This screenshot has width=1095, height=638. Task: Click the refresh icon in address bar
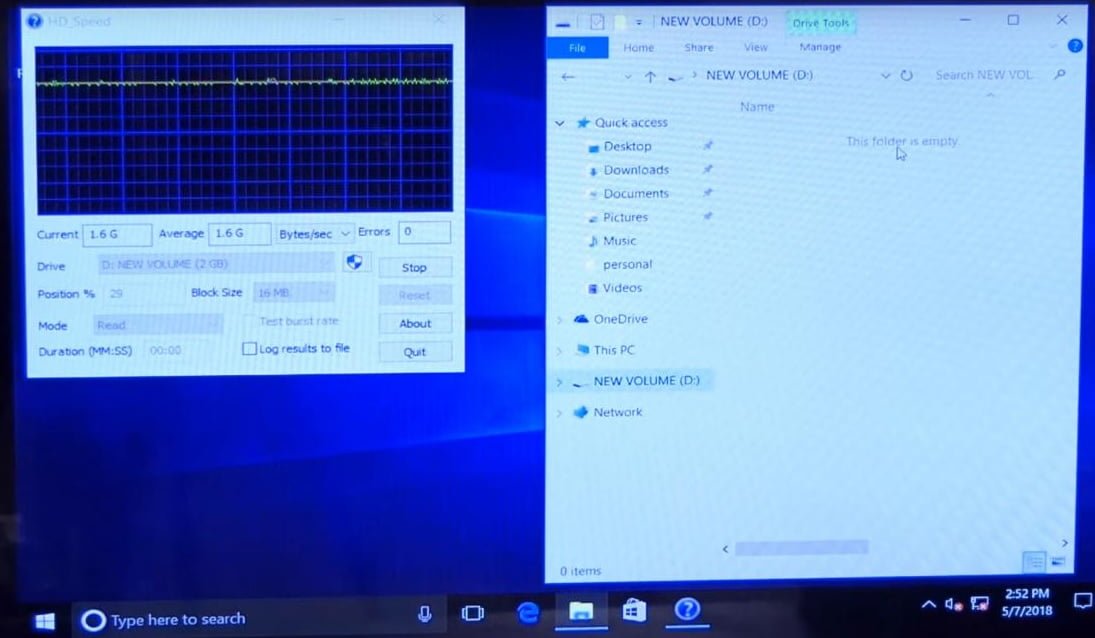point(906,76)
